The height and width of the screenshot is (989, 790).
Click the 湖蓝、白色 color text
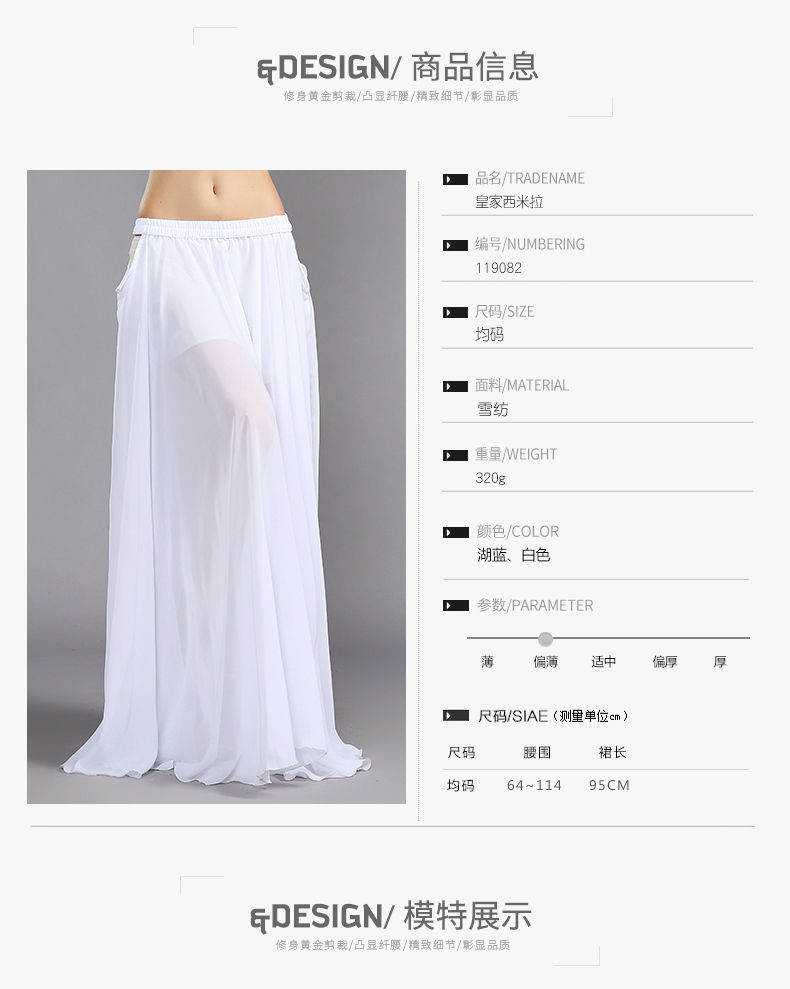(514, 555)
